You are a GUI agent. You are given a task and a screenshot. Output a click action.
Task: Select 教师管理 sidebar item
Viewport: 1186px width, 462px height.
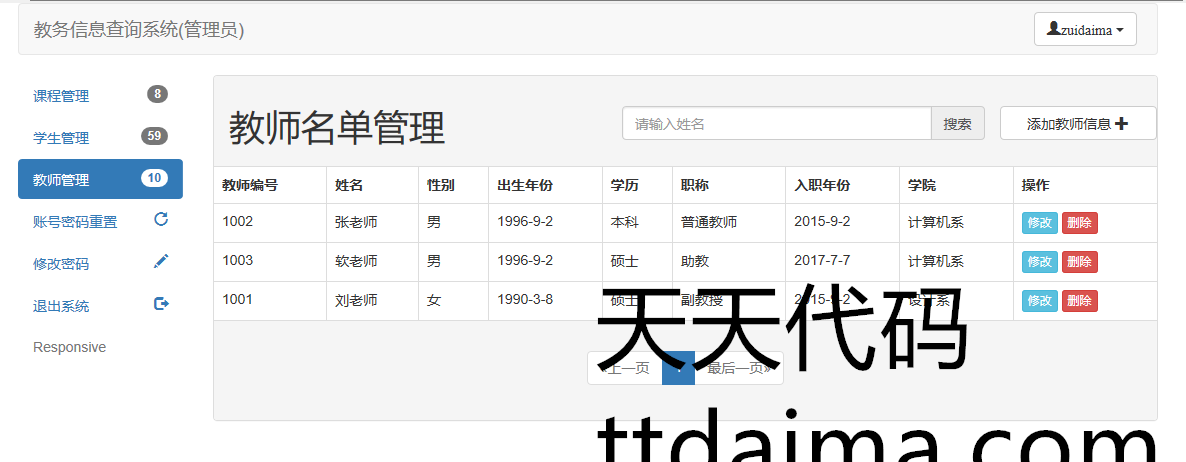61,180
